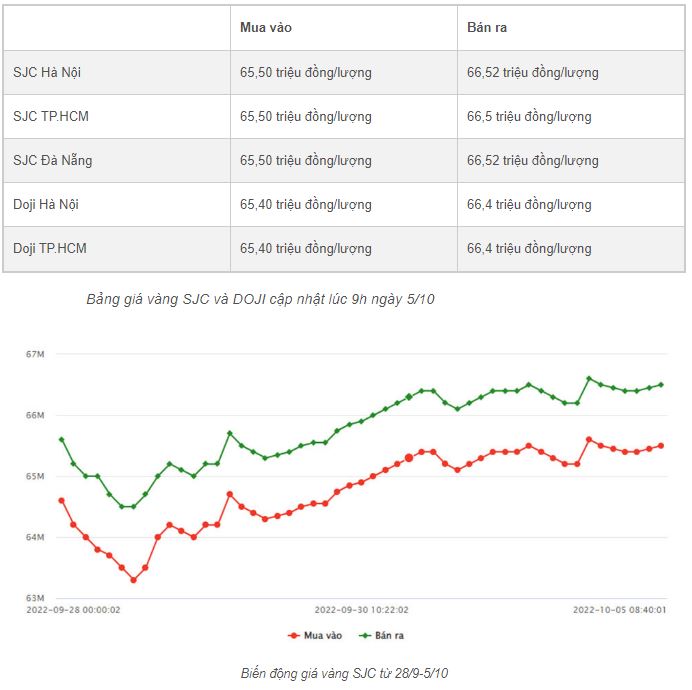This screenshot has width=692, height=690.
Task: Click the first green point at chart start
Action: point(61,439)
